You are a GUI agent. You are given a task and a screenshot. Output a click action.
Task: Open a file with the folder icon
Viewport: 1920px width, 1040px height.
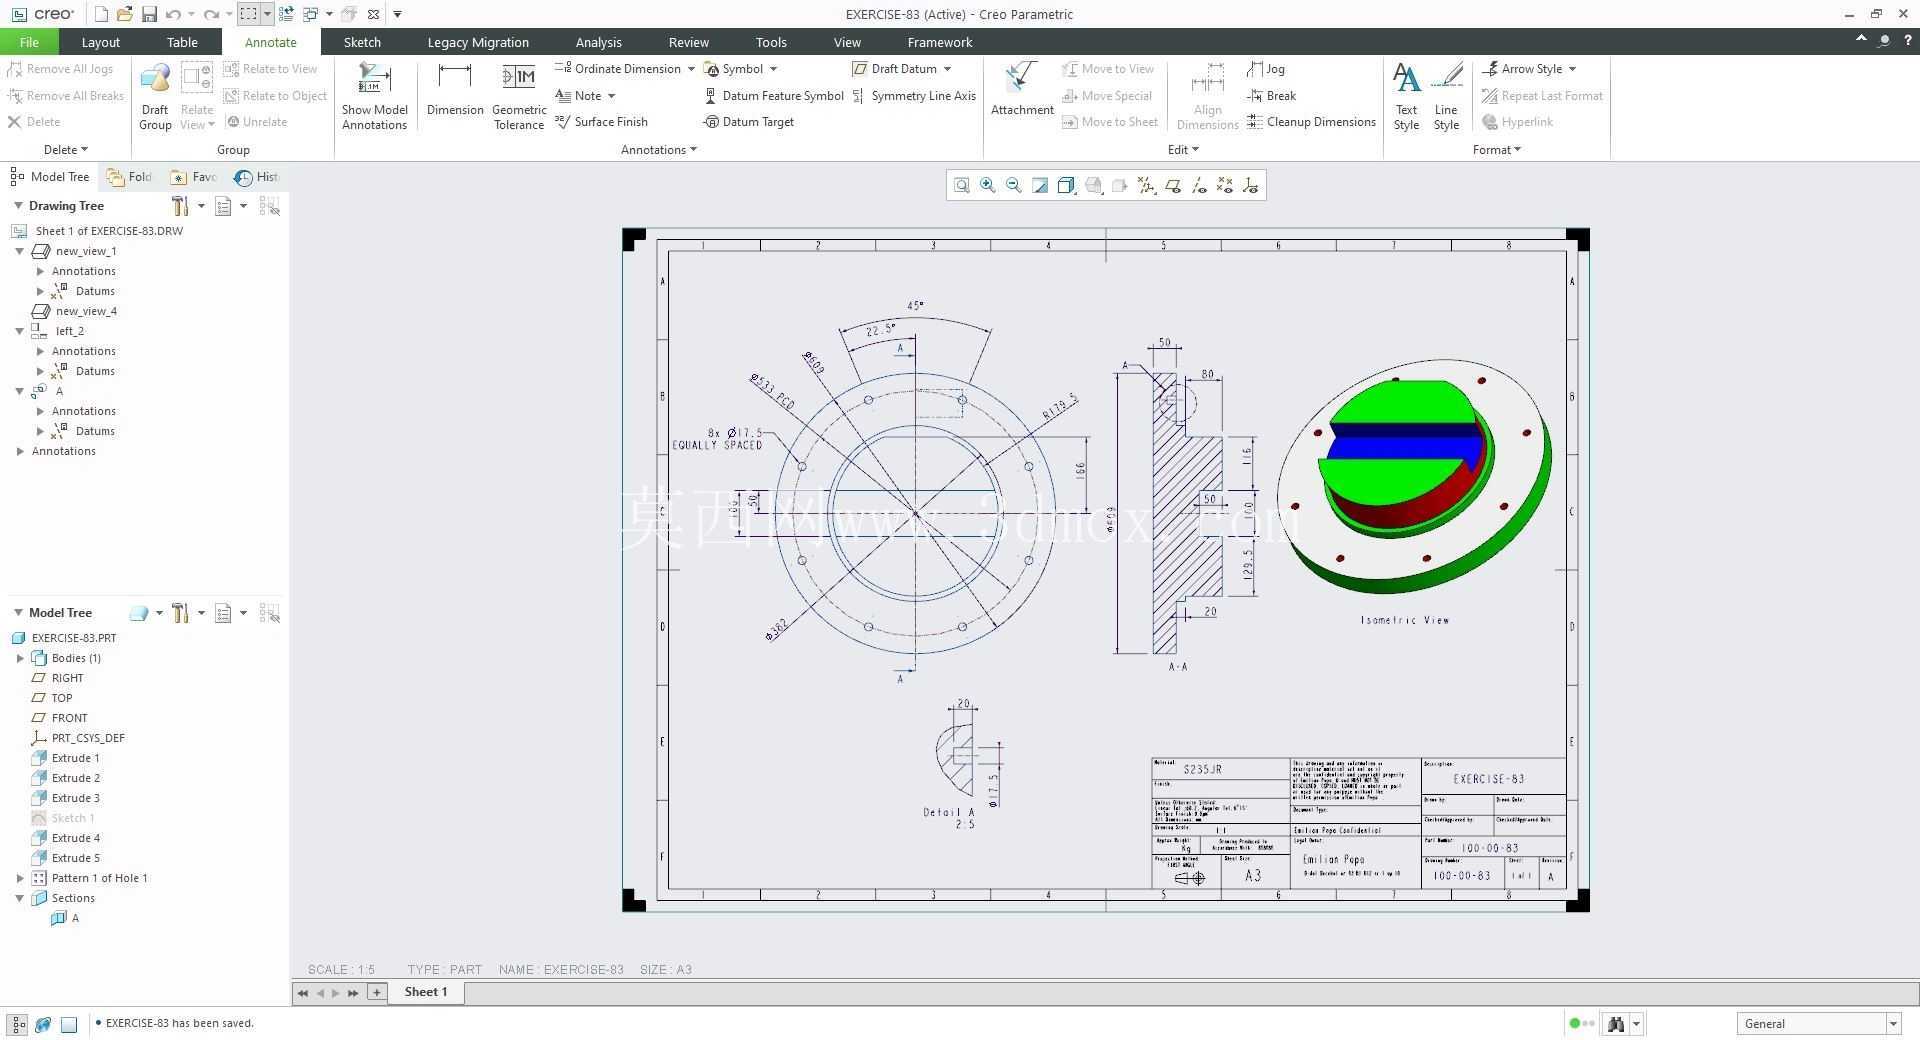pyautogui.click(x=124, y=14)
